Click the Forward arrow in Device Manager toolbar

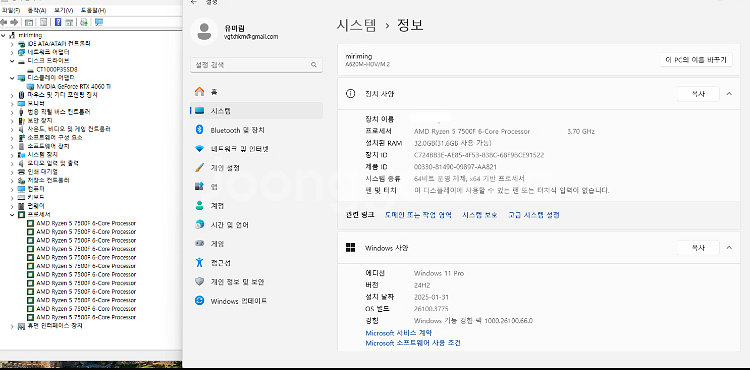click(x=14, y=22)
